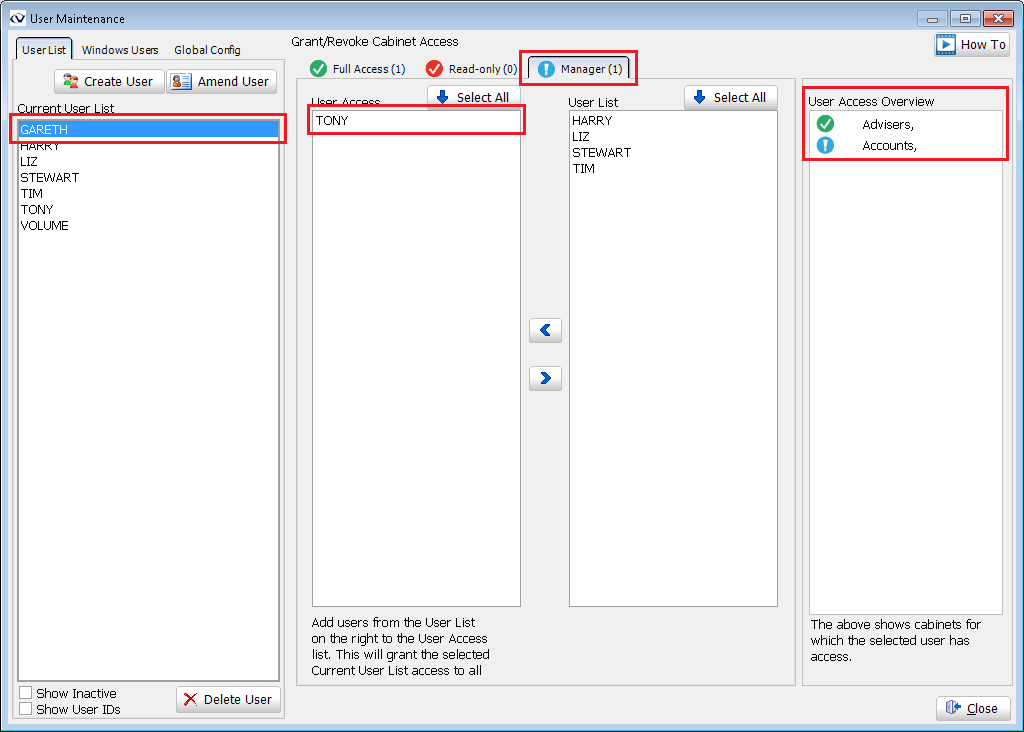Pick LIZ in the right User List
1024x732 pixels.
coord(673,136)
